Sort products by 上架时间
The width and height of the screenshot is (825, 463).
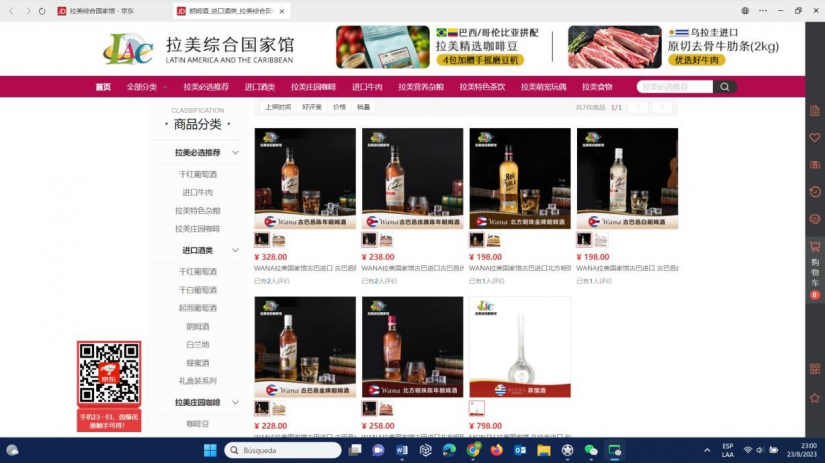coord(278,107)
